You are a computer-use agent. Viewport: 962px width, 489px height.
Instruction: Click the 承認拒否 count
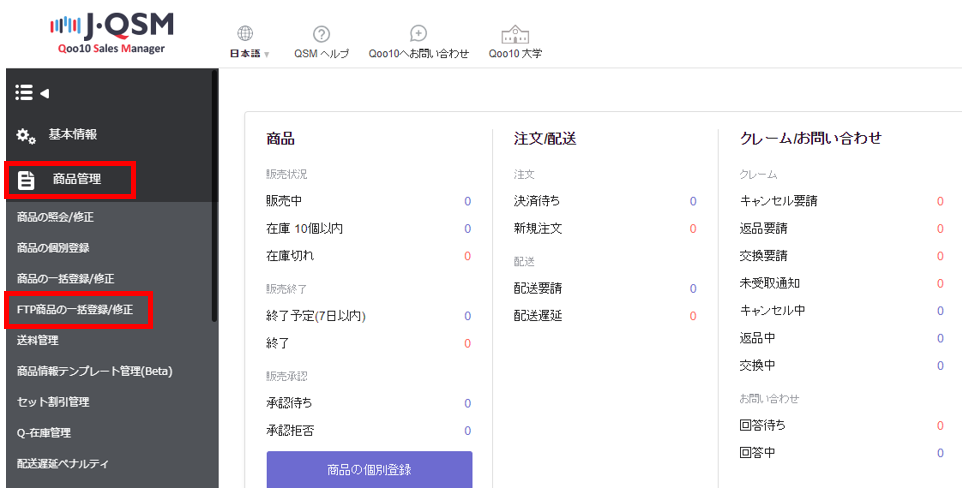[x=468, y=431]
